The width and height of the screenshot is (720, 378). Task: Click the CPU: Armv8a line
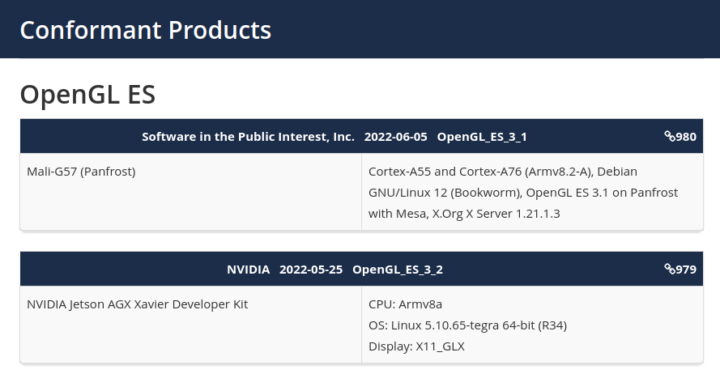click(405, 304)
